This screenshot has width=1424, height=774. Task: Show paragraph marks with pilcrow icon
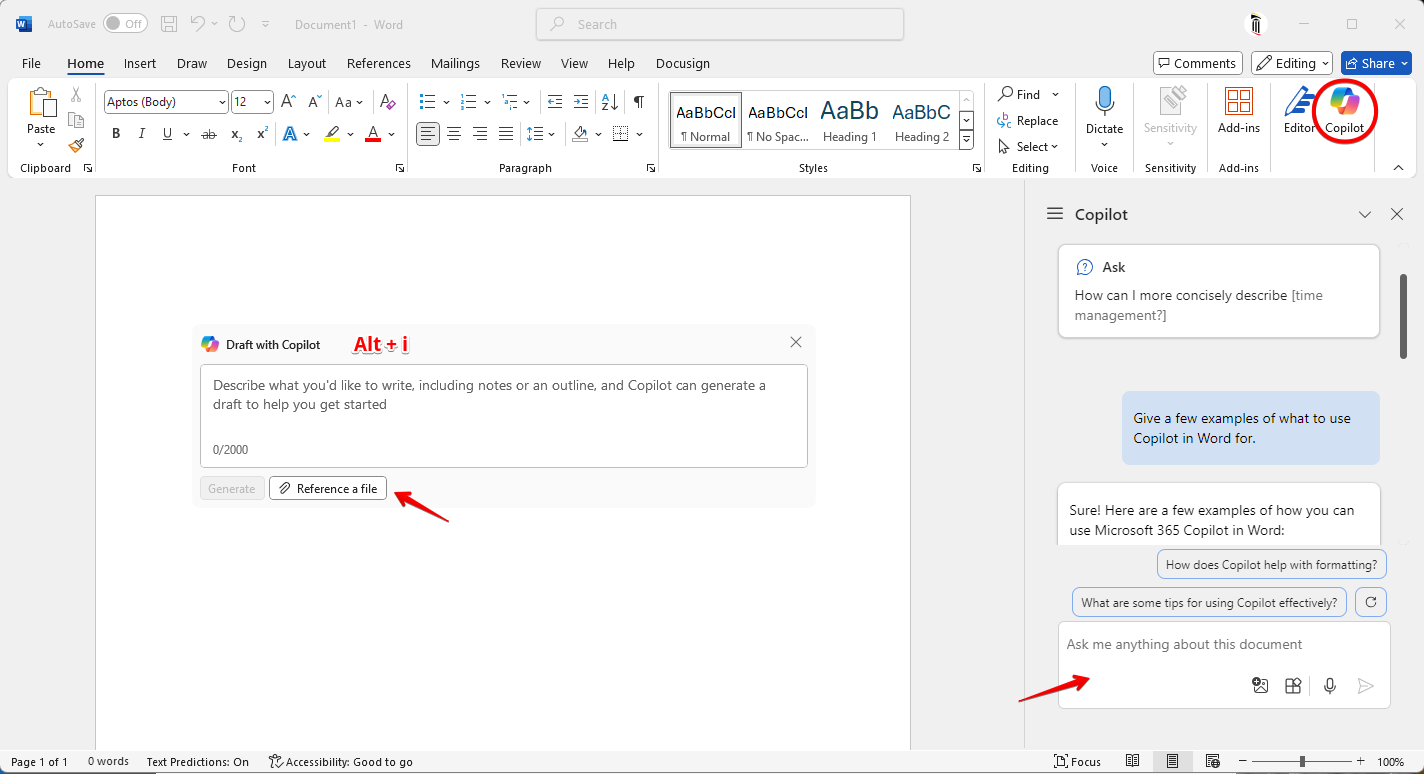click(638, 102)
